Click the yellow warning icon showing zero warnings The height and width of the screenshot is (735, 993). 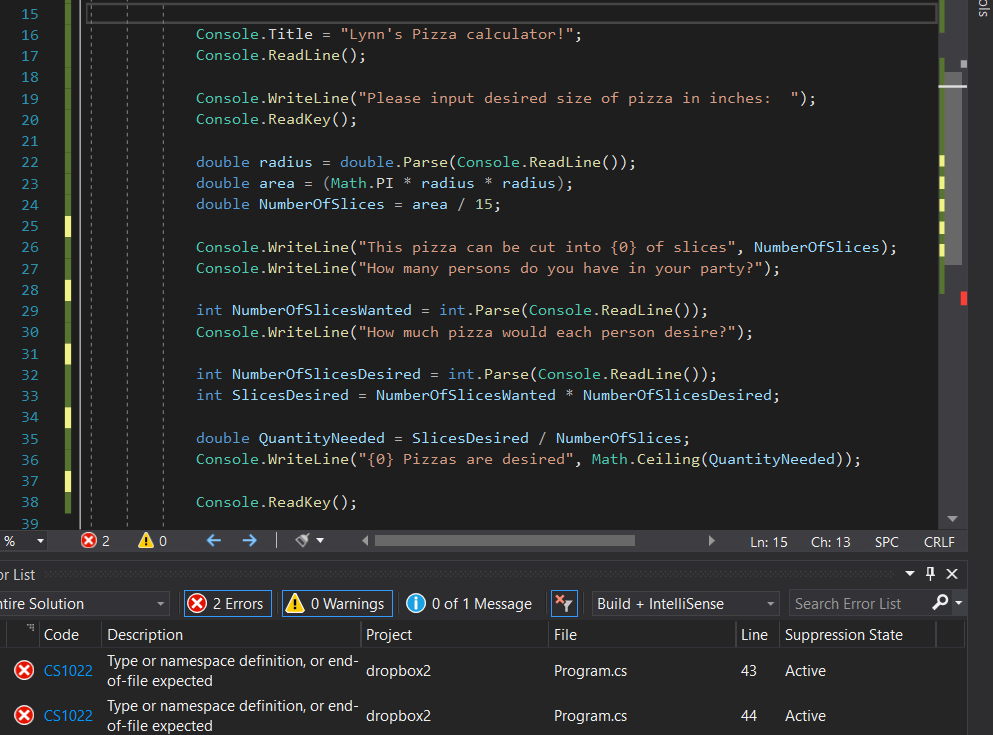(145, 541)
